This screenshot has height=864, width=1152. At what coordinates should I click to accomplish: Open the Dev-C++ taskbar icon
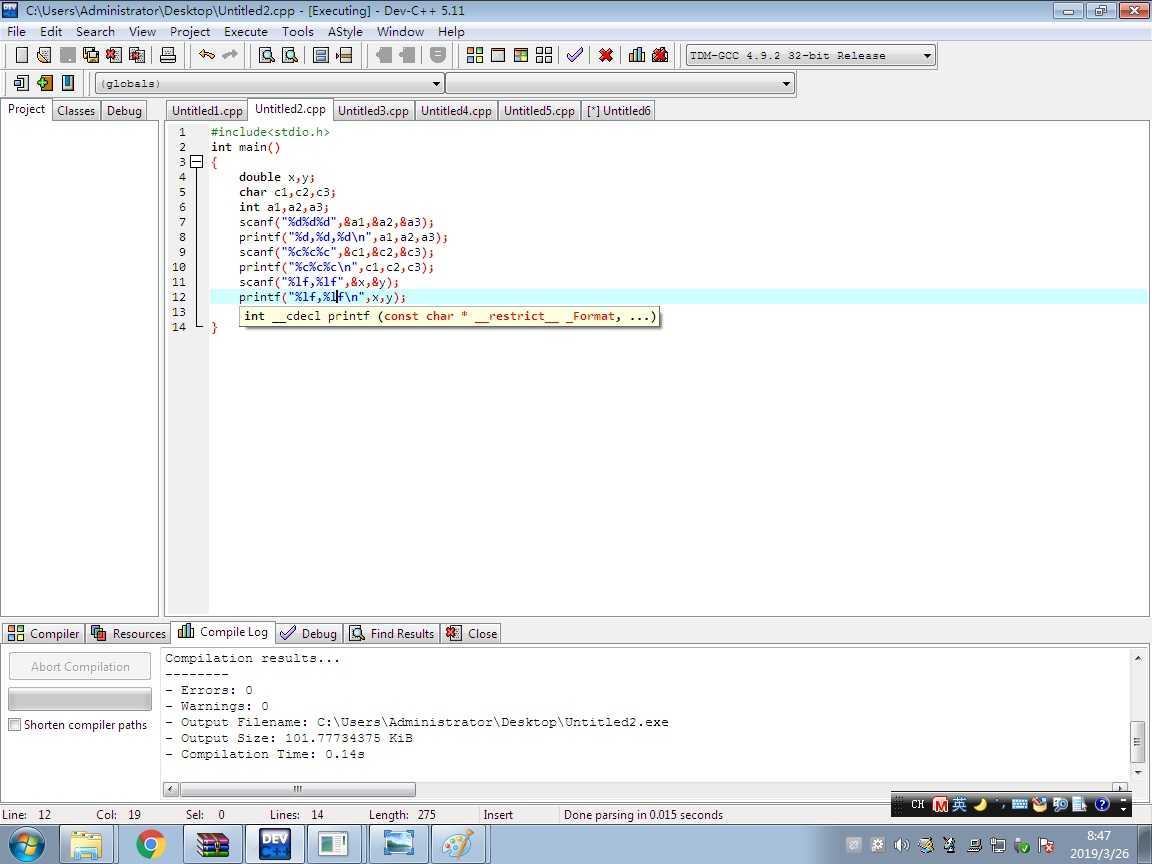tap(275, 844)
